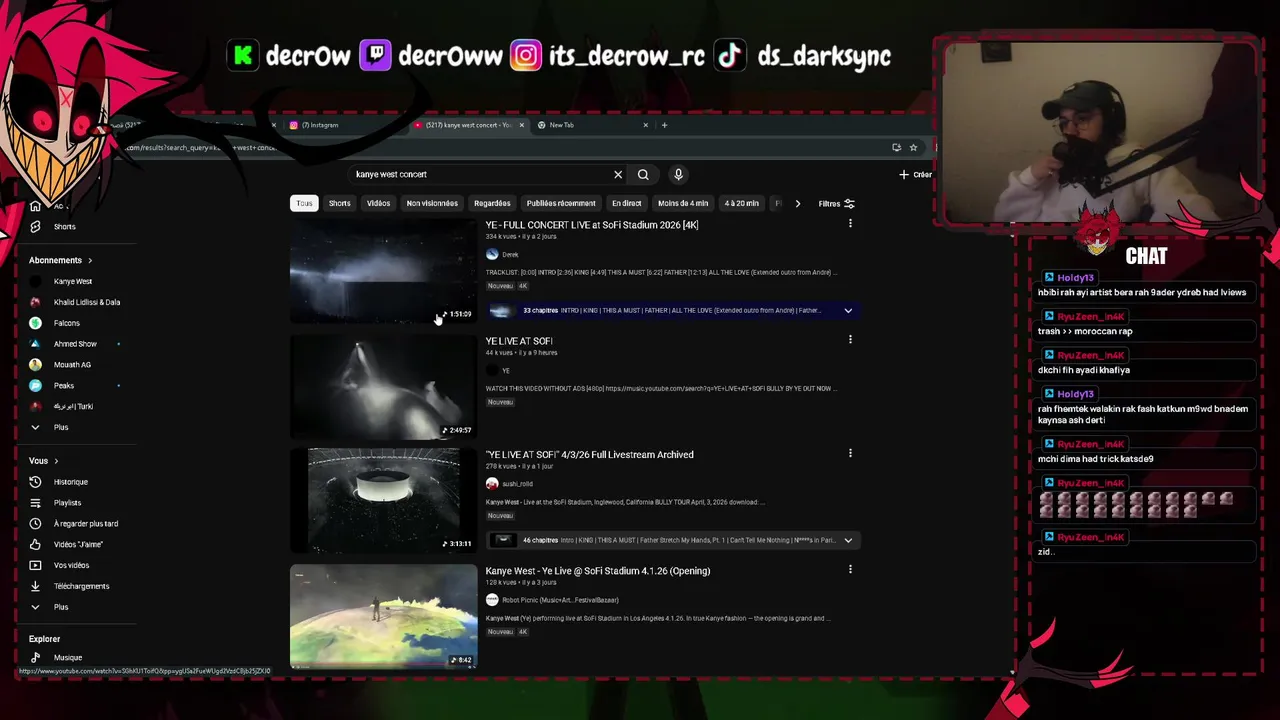Open Téléchargements in the sidebar
This screenshot has width=1280, height=720.
pyautogui.click(x=81, y=586)
